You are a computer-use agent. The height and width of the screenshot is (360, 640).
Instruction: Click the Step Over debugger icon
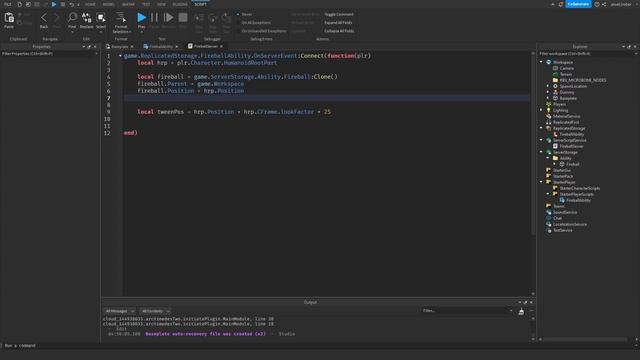213,18
